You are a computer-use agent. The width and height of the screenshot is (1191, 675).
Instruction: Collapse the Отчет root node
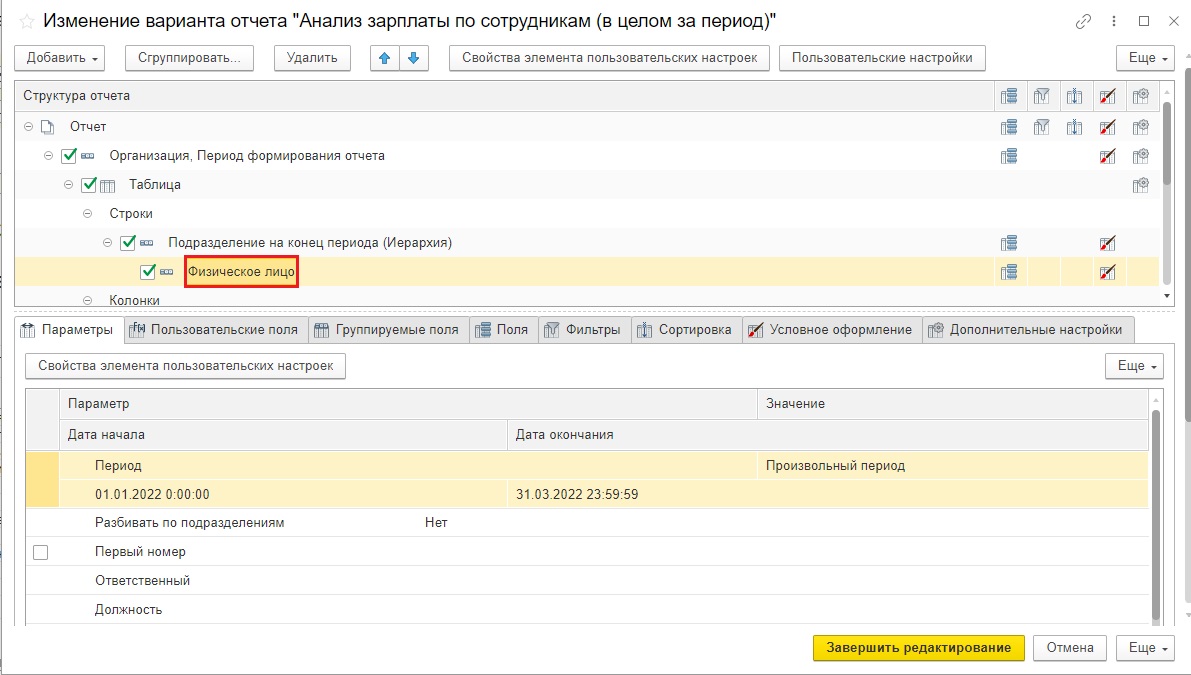(28, 127)
